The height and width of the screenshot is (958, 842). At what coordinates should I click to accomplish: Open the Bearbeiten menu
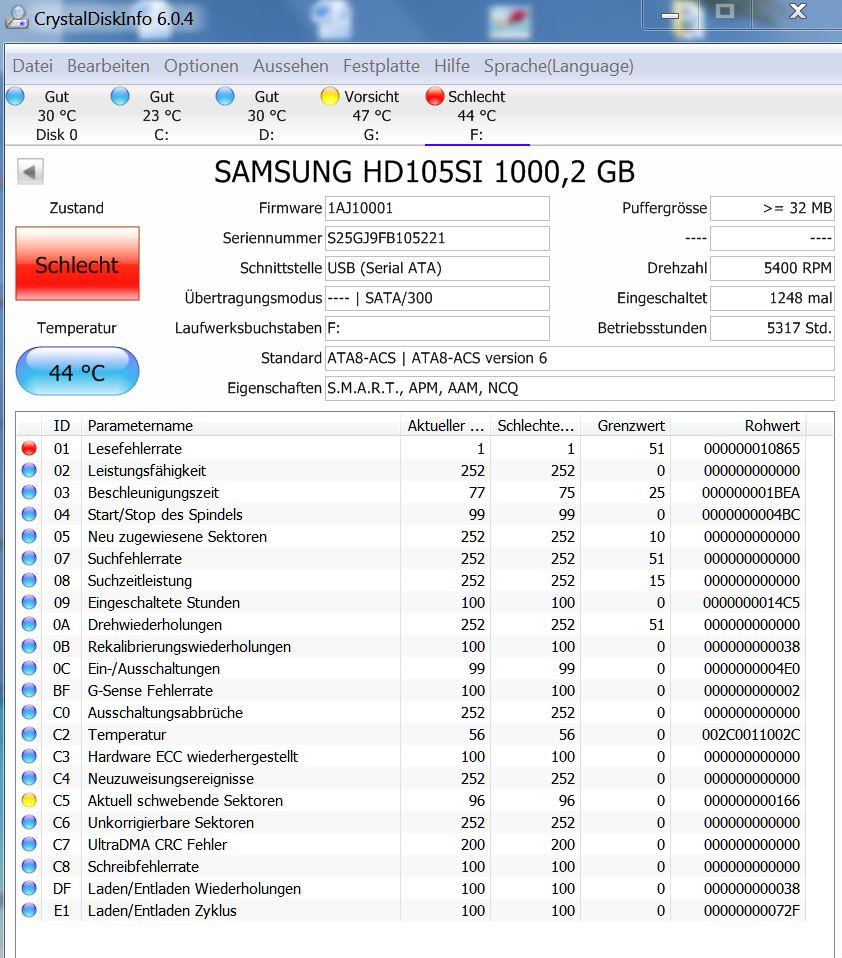[x=108, y=66]
